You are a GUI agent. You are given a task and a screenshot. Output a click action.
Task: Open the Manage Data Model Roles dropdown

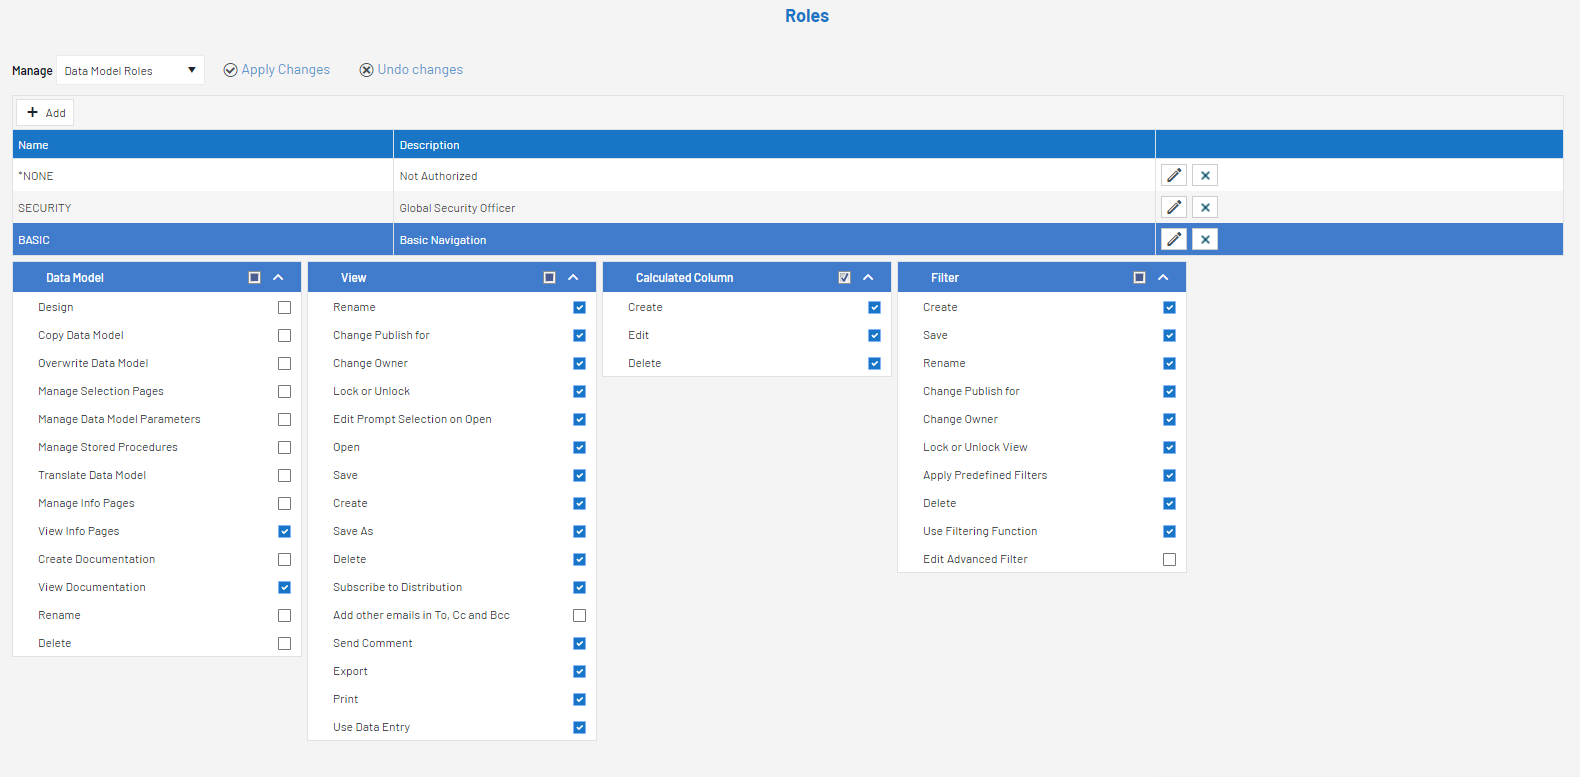130,71
